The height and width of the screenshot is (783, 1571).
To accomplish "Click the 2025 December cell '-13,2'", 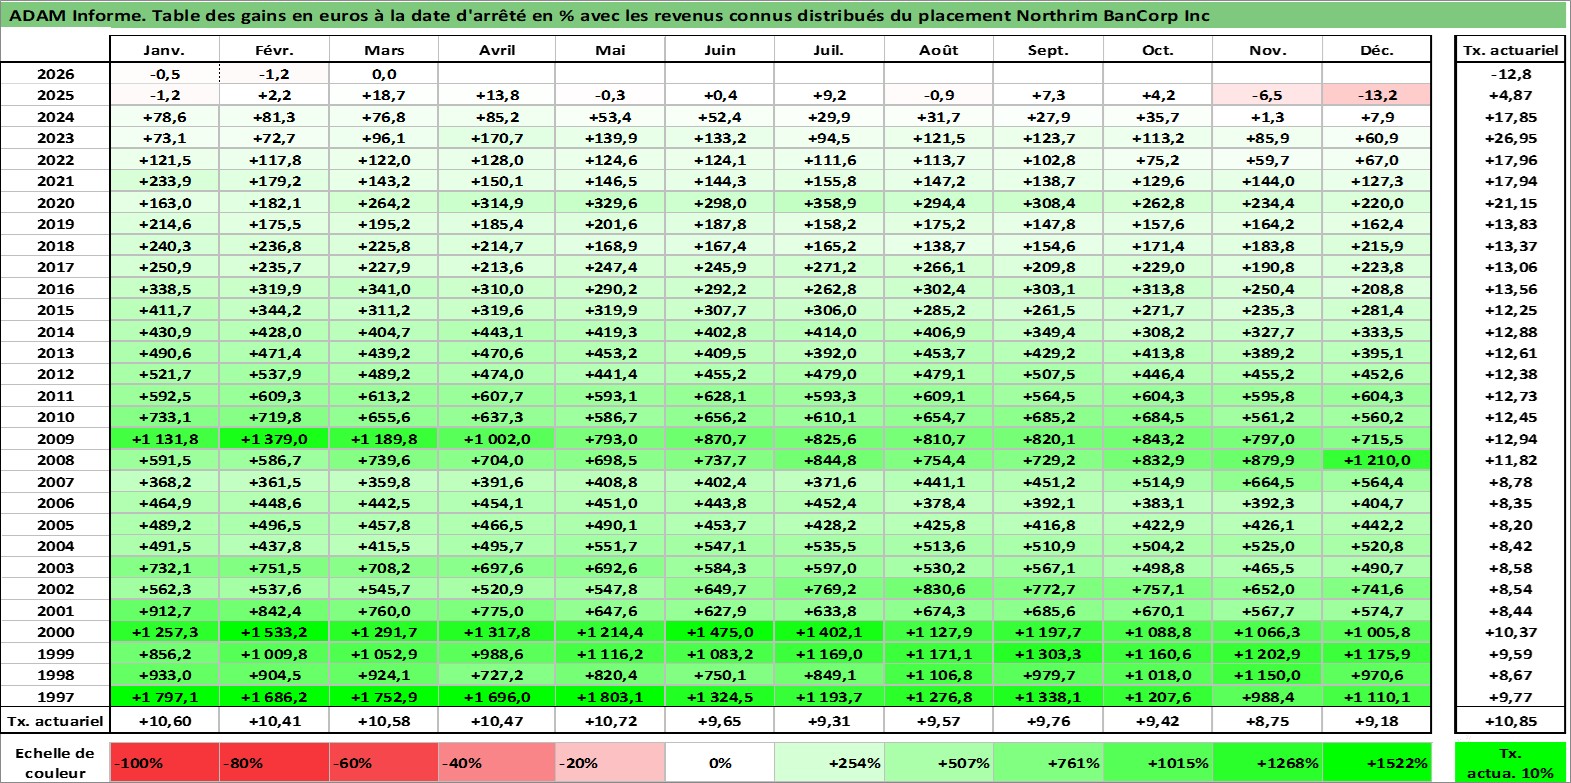I will (x=1377, y=95).
